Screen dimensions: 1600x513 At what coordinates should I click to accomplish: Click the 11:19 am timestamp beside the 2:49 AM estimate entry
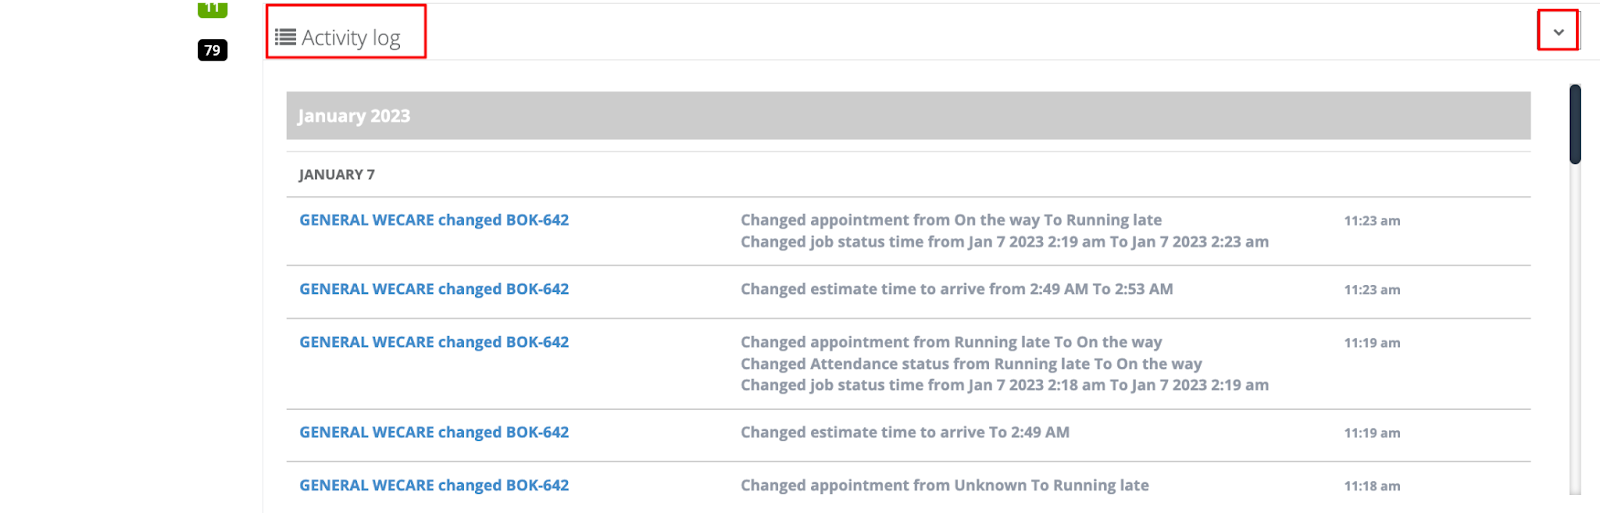tap(1372, 433)
